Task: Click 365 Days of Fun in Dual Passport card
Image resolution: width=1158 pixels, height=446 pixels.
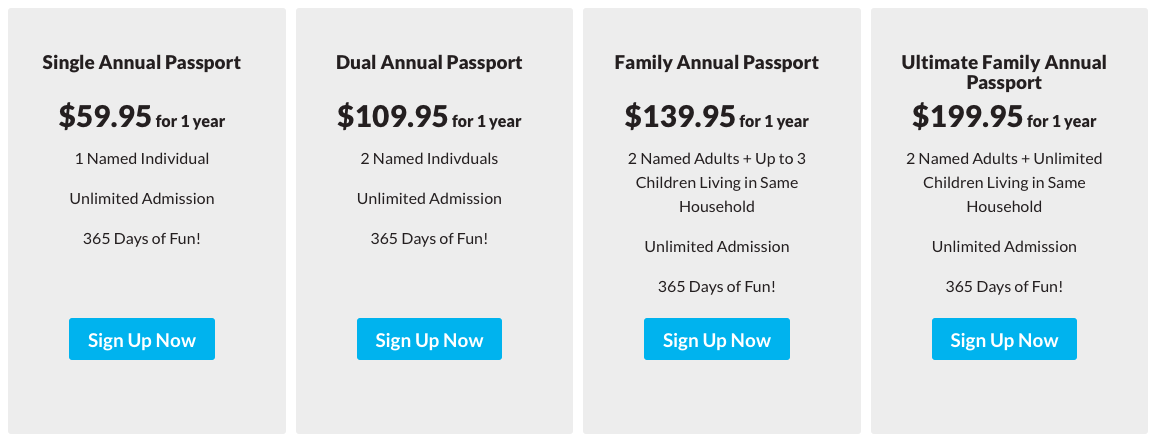Action: 429,238
